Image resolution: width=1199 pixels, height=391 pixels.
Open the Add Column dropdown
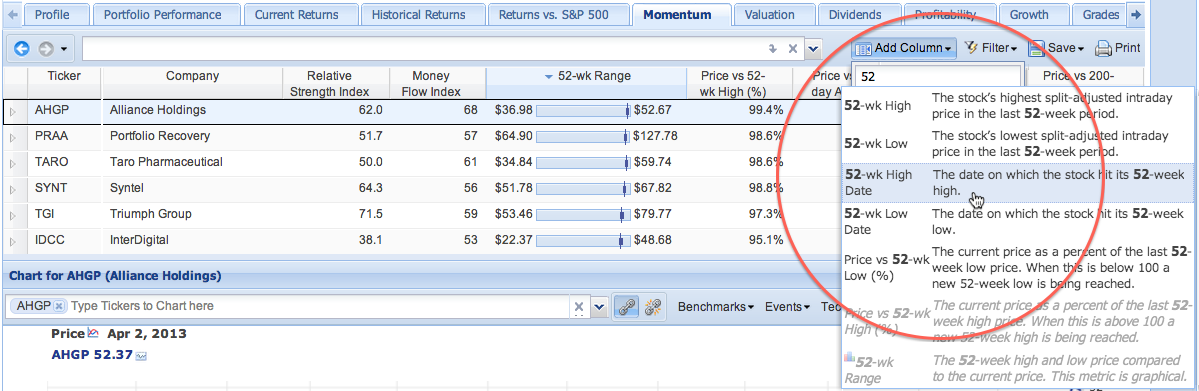[905, 48]
